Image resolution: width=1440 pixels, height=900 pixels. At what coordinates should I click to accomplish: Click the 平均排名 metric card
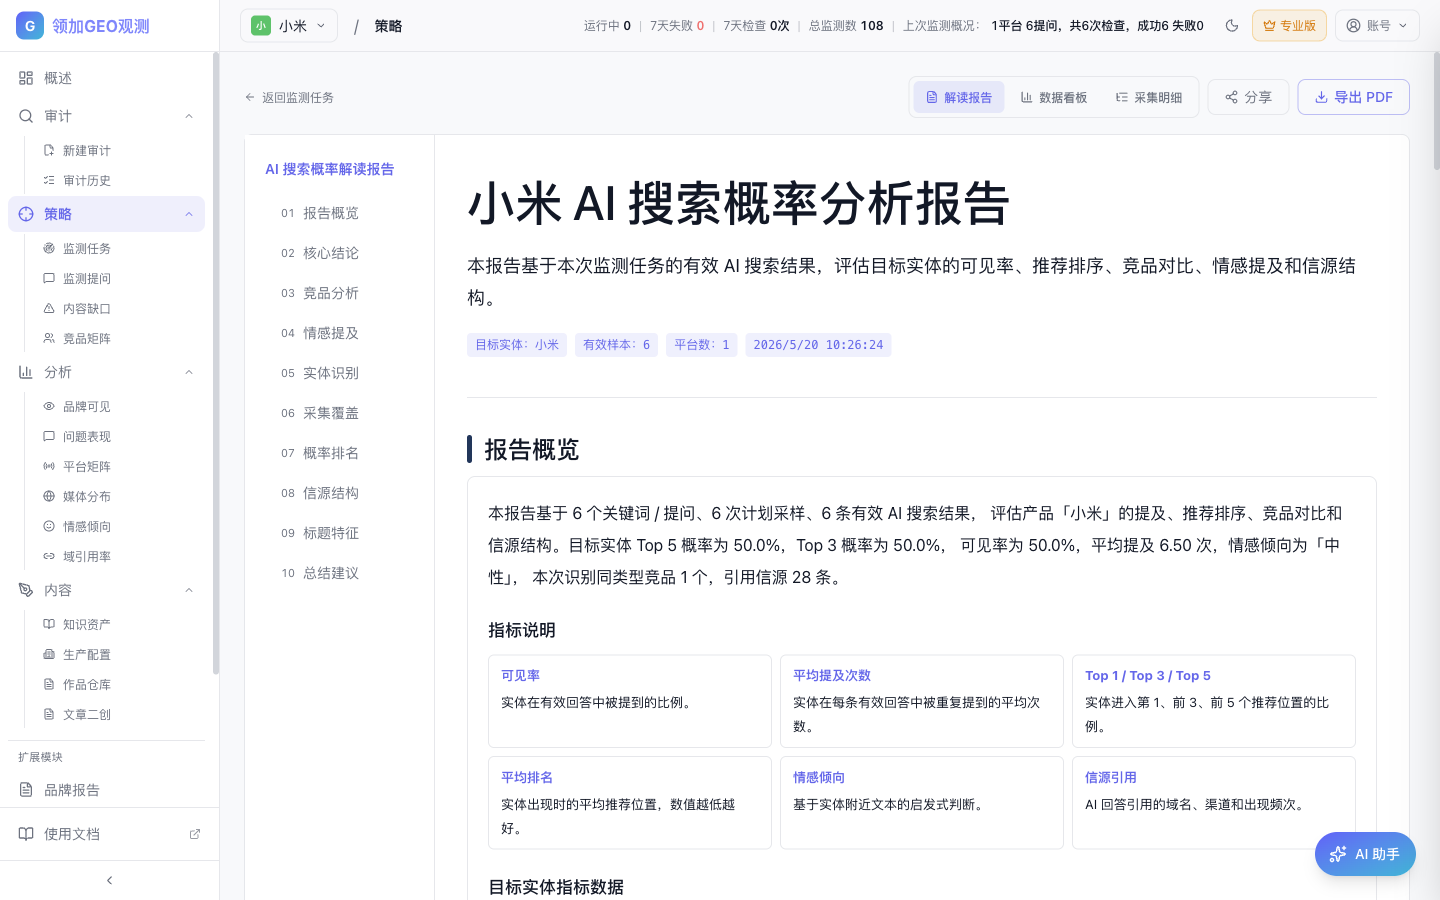(630, 803)
